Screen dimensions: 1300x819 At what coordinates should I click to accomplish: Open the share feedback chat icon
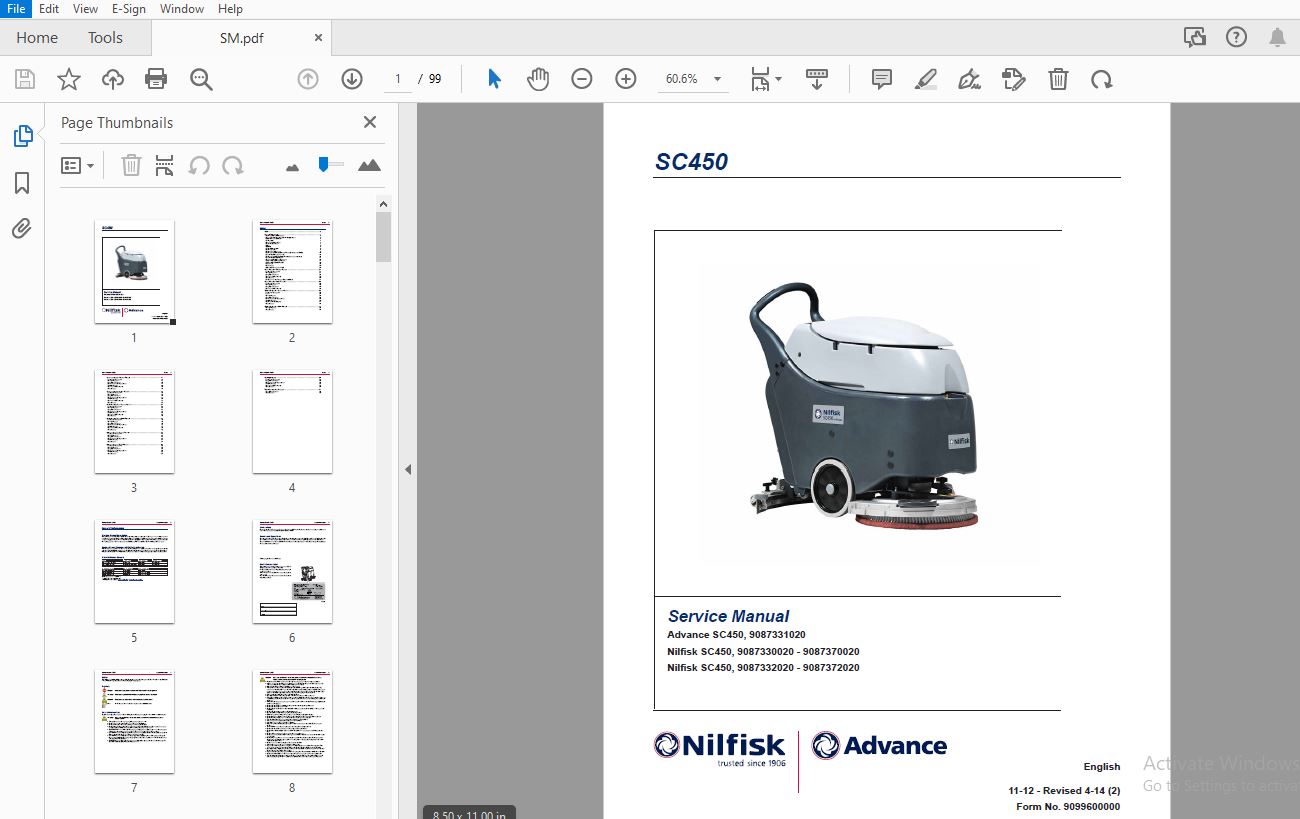point(1194,38)
